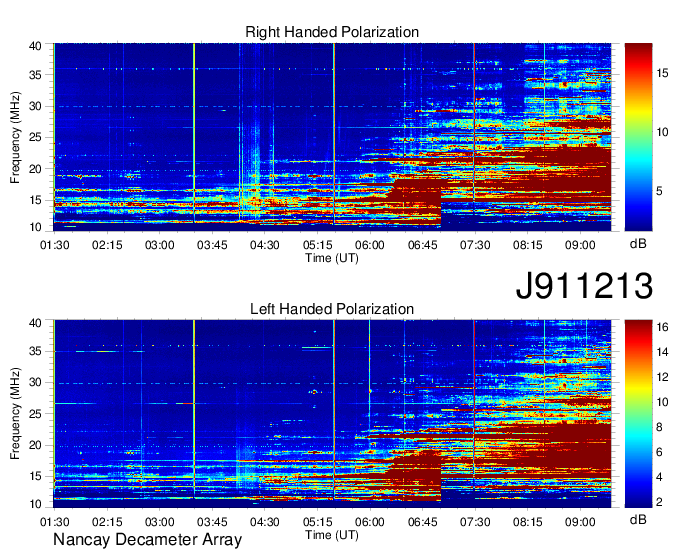Click "15" frequency tick of Left Handed plot
This screenshot has width=680, height=552.
click(35, 476)
